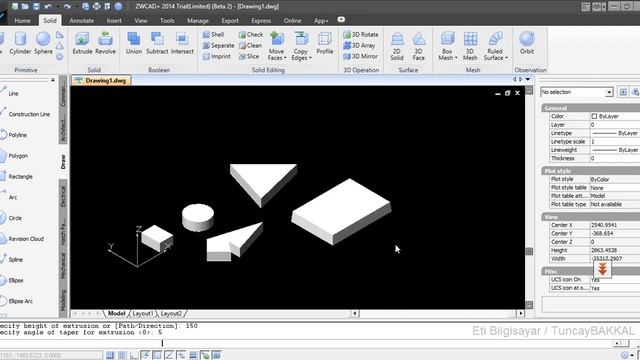Click the quick select icon in Properties panel
The width and height of the screenshot is (640, 360).
[x=635, y=92]
